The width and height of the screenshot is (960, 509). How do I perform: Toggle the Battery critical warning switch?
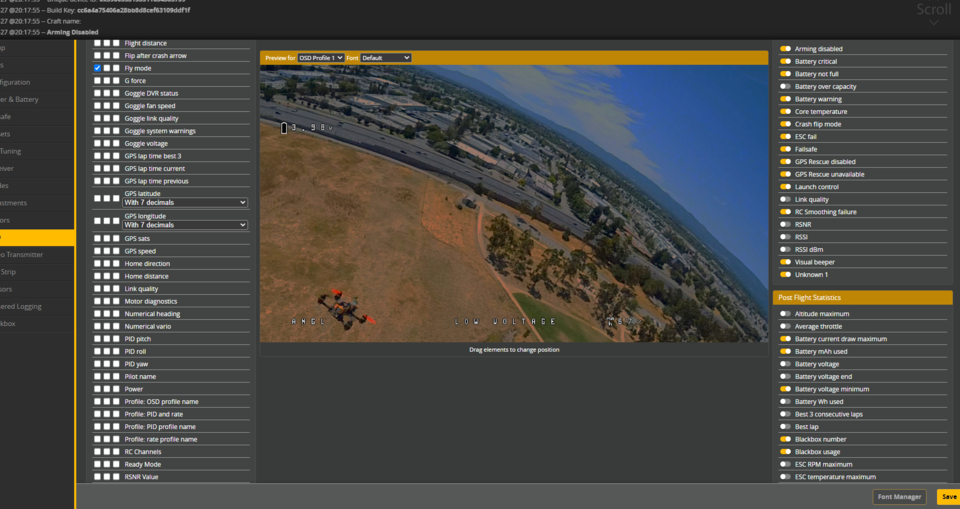786,61
